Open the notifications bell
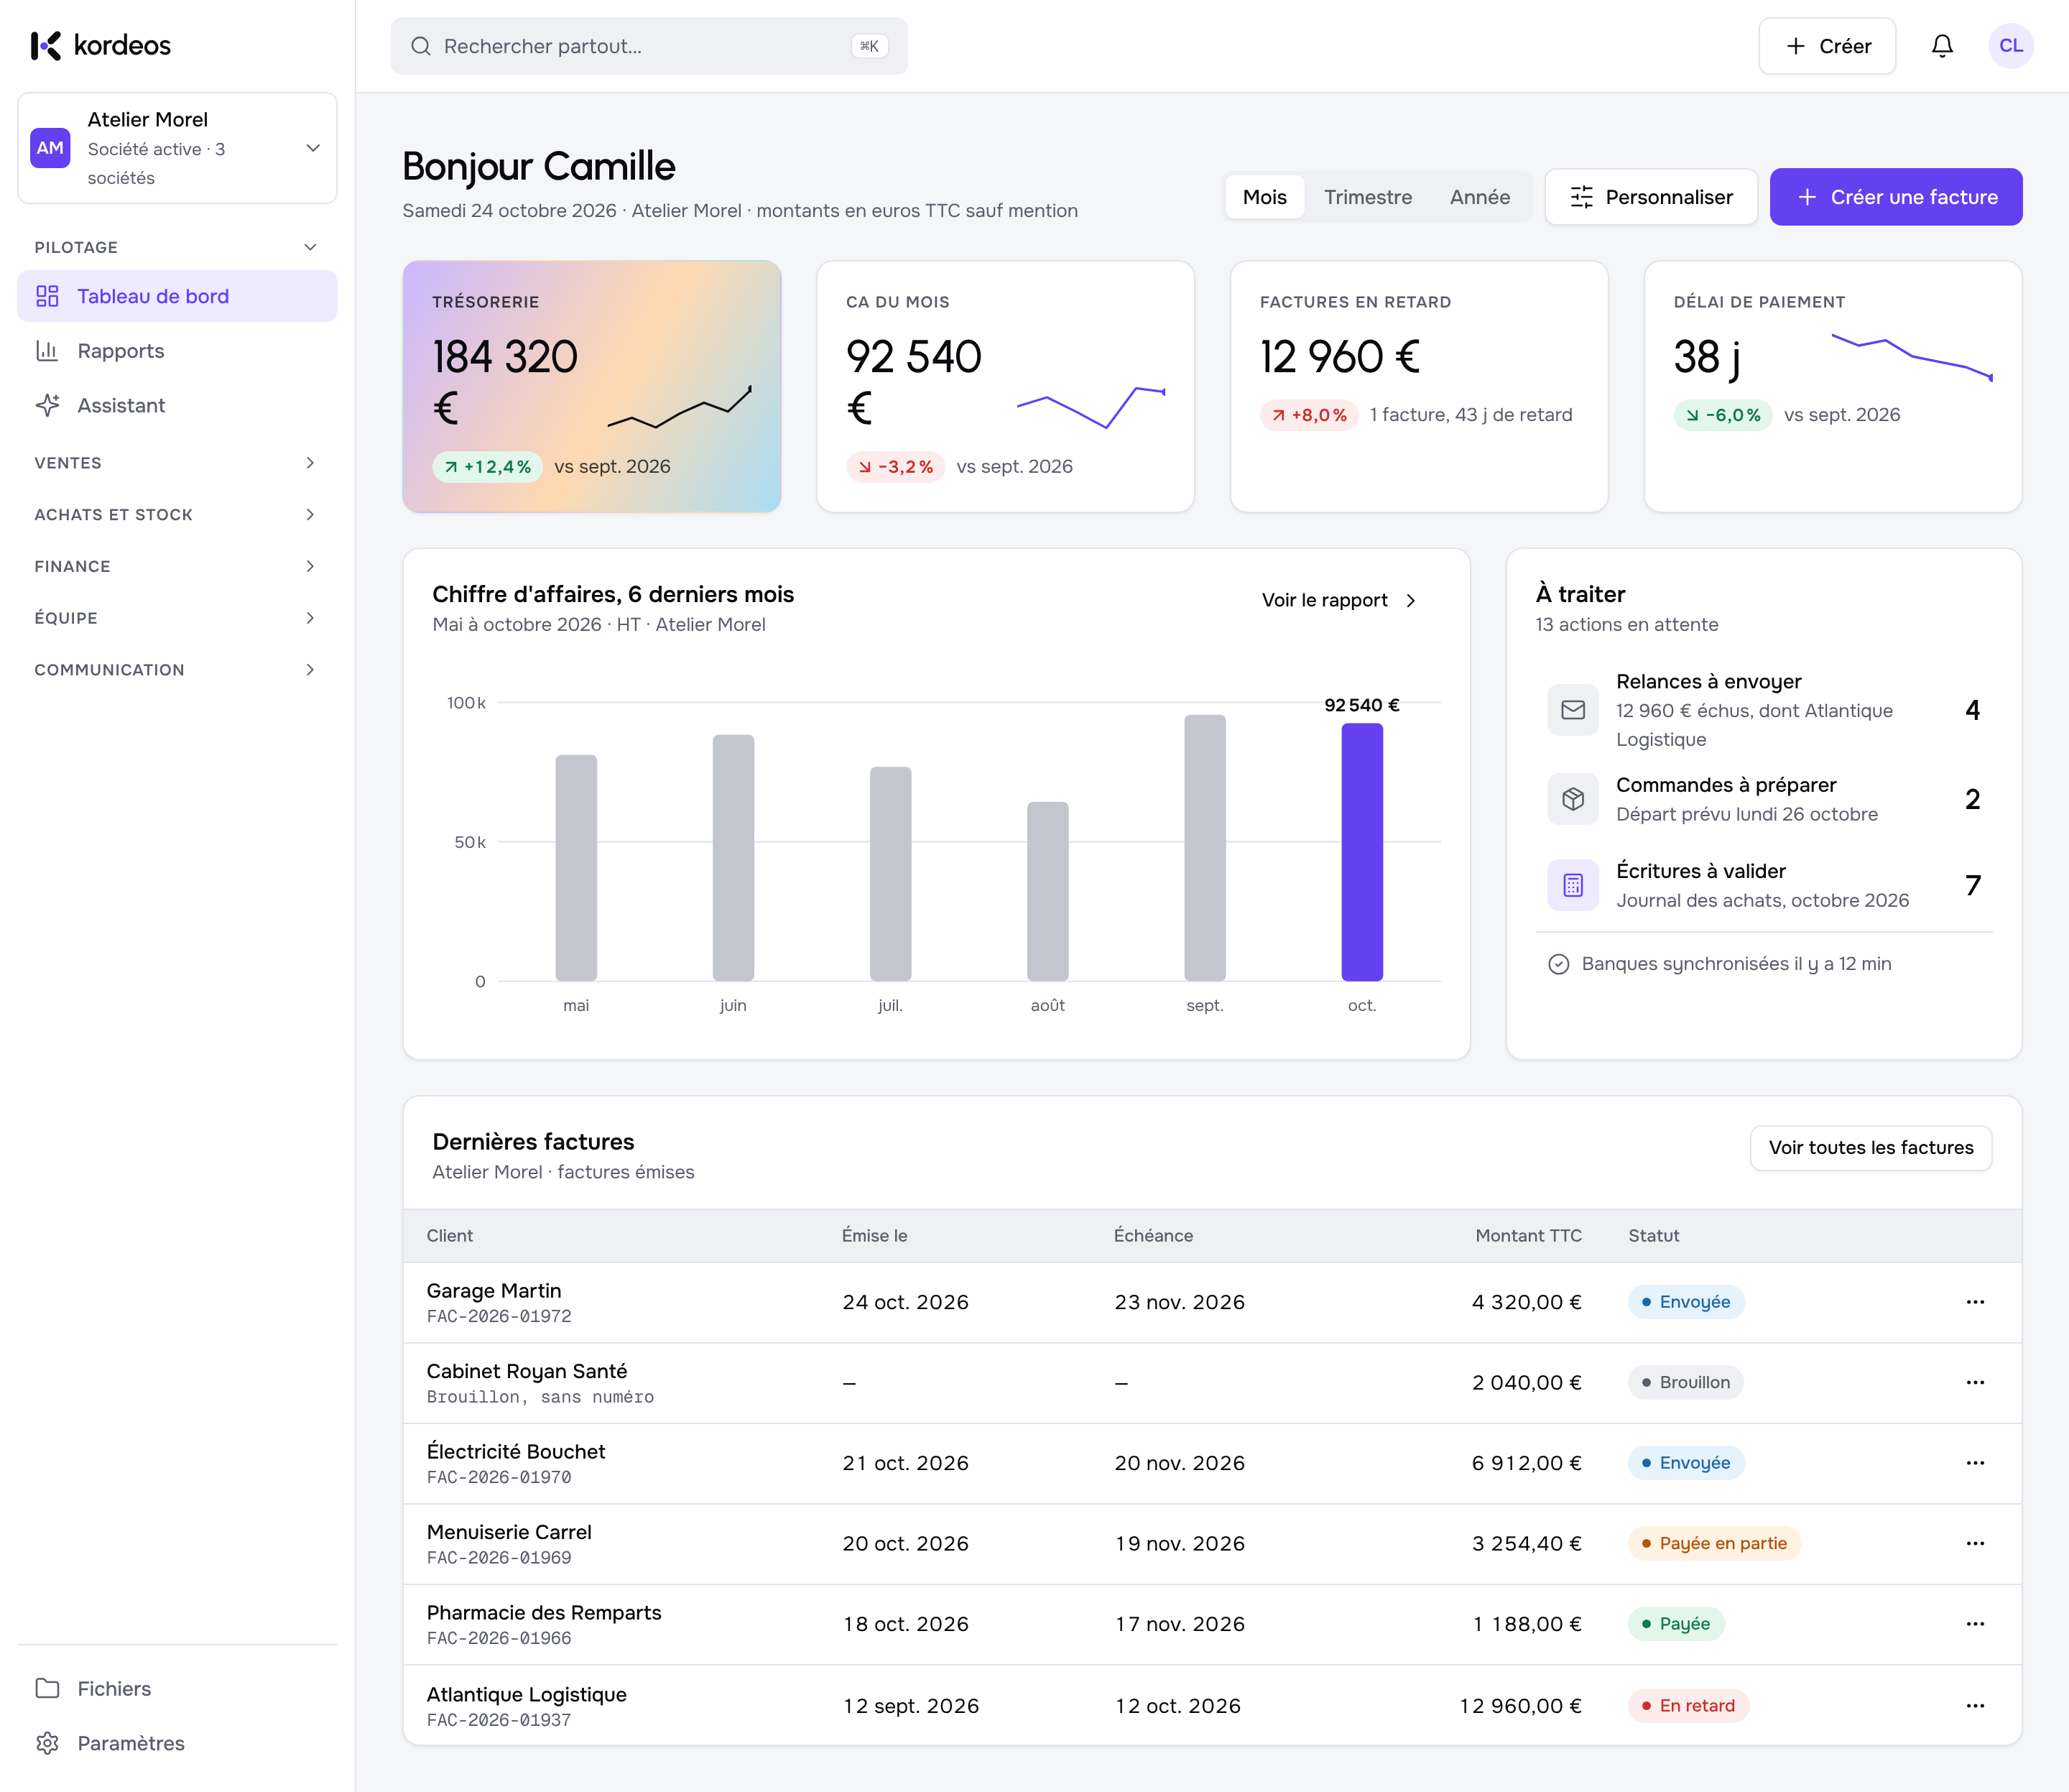2069x1792 pixels. [1942, 46]
